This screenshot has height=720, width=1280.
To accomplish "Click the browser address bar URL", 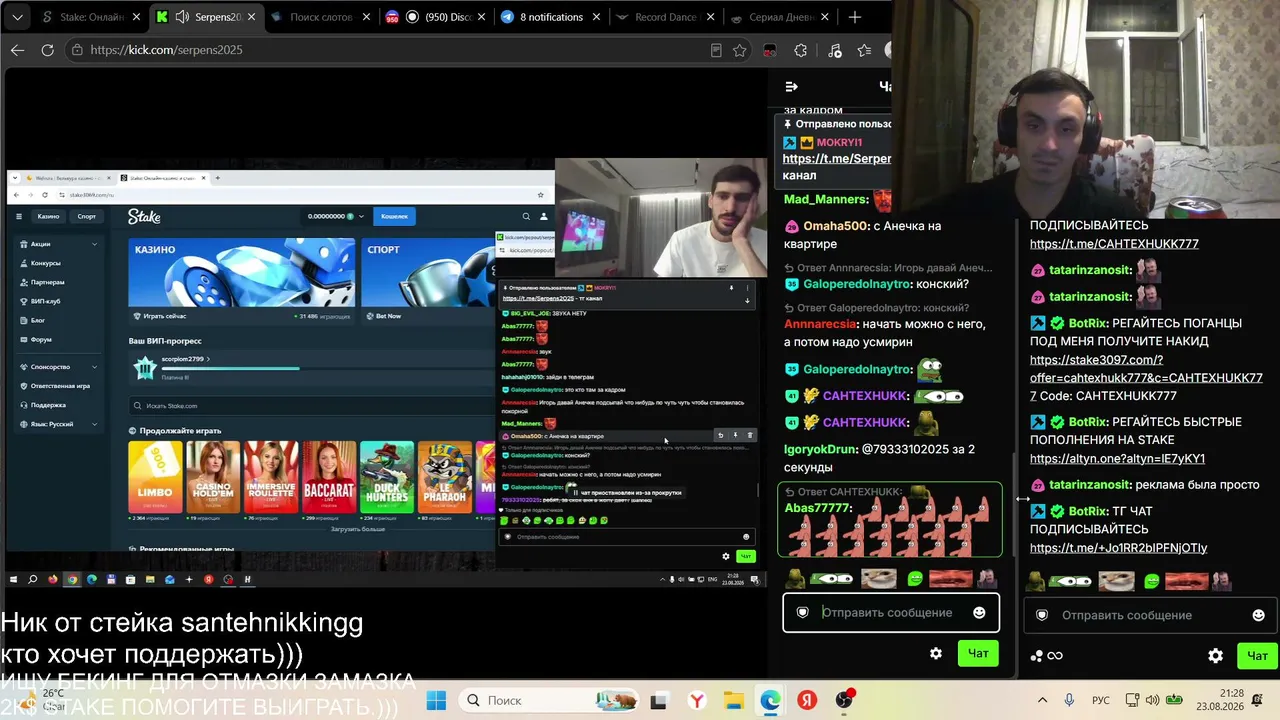I will click(166, 50).
